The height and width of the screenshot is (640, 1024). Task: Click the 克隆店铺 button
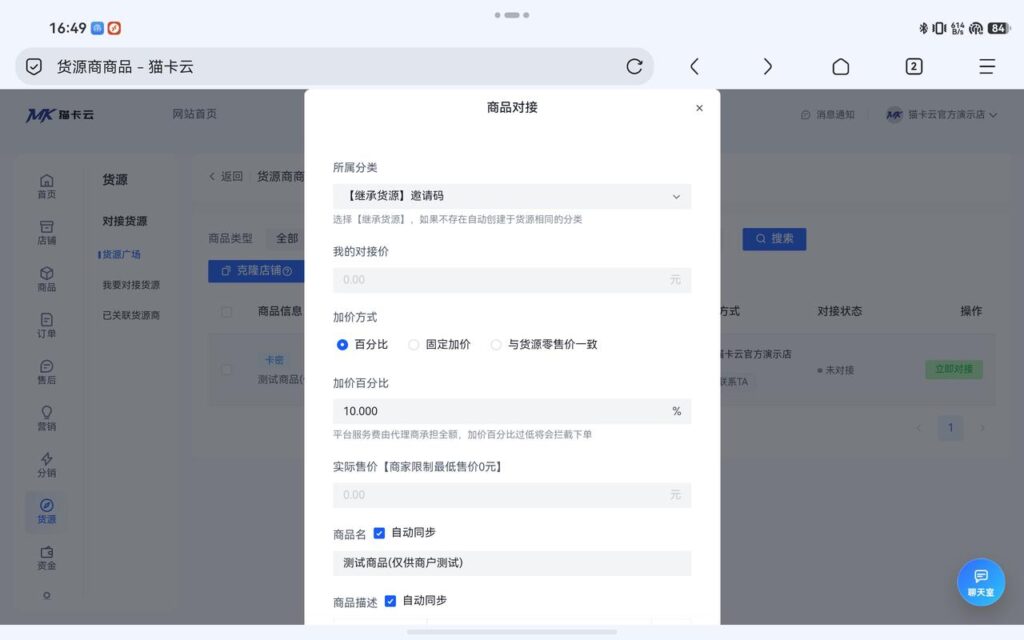pos(257,270)
